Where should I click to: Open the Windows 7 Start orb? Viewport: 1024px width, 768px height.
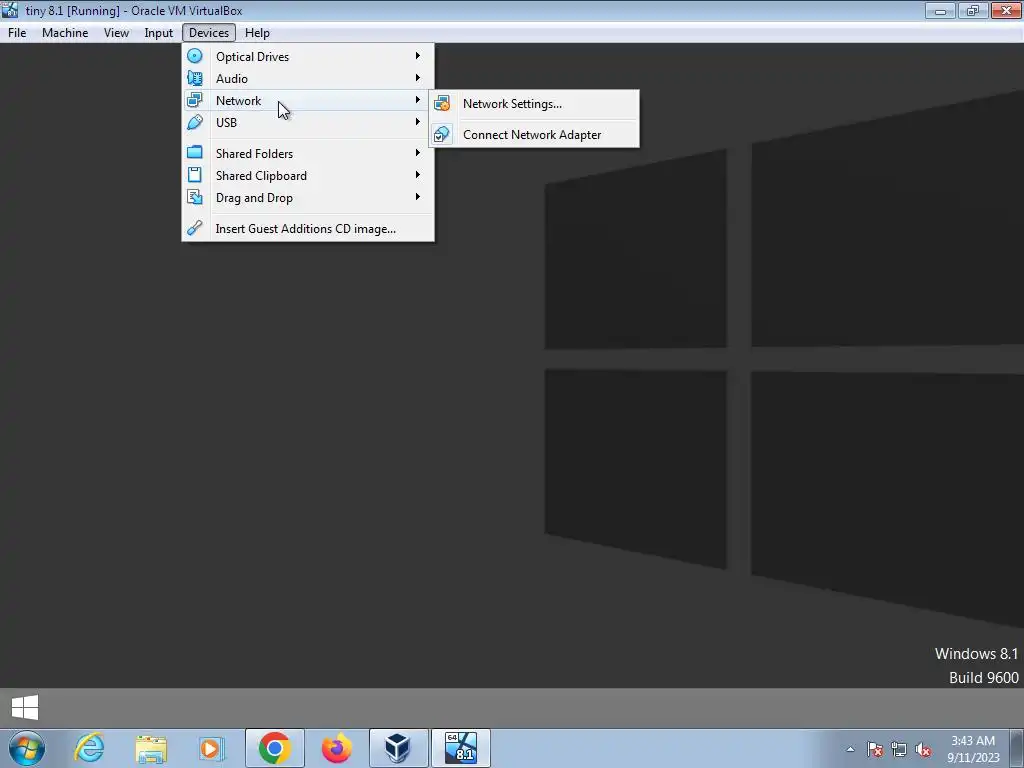tap(26, 748)
